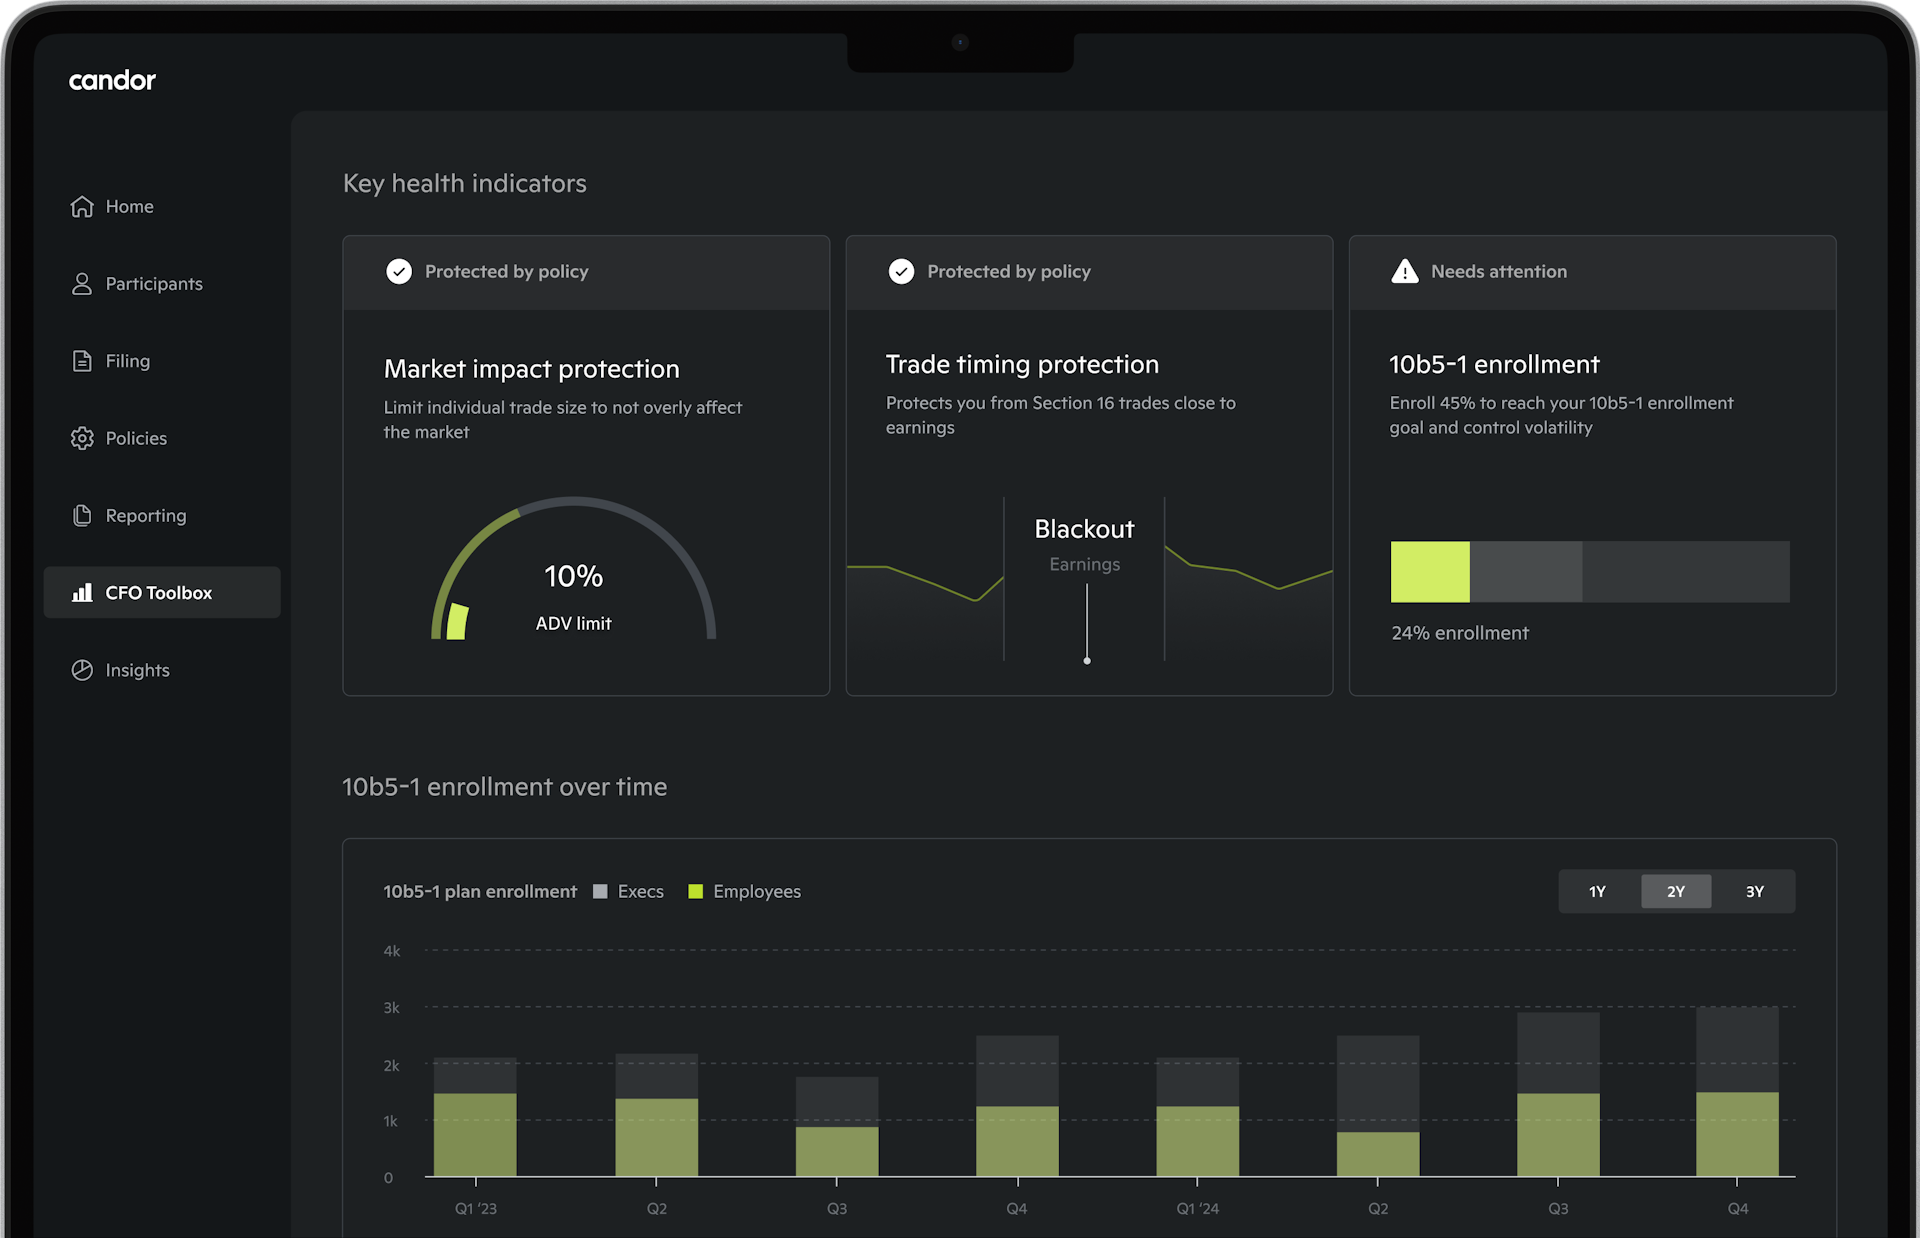The width and height of the screenshot is (1920, 1238).
Task: Click the Q1 '24 enrollment bar
Action: [1197, 1117]
